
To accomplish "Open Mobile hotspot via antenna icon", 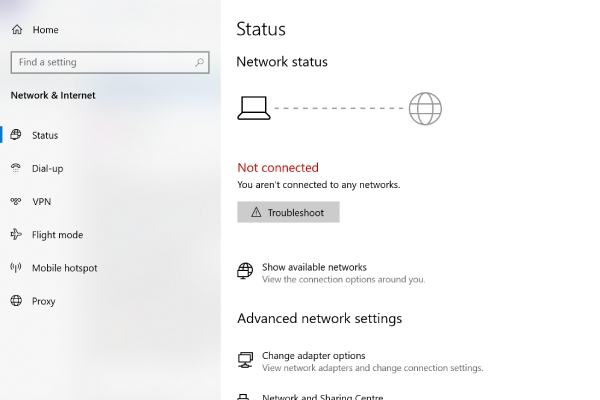I will pyautogui.click(x=16, y=267).
